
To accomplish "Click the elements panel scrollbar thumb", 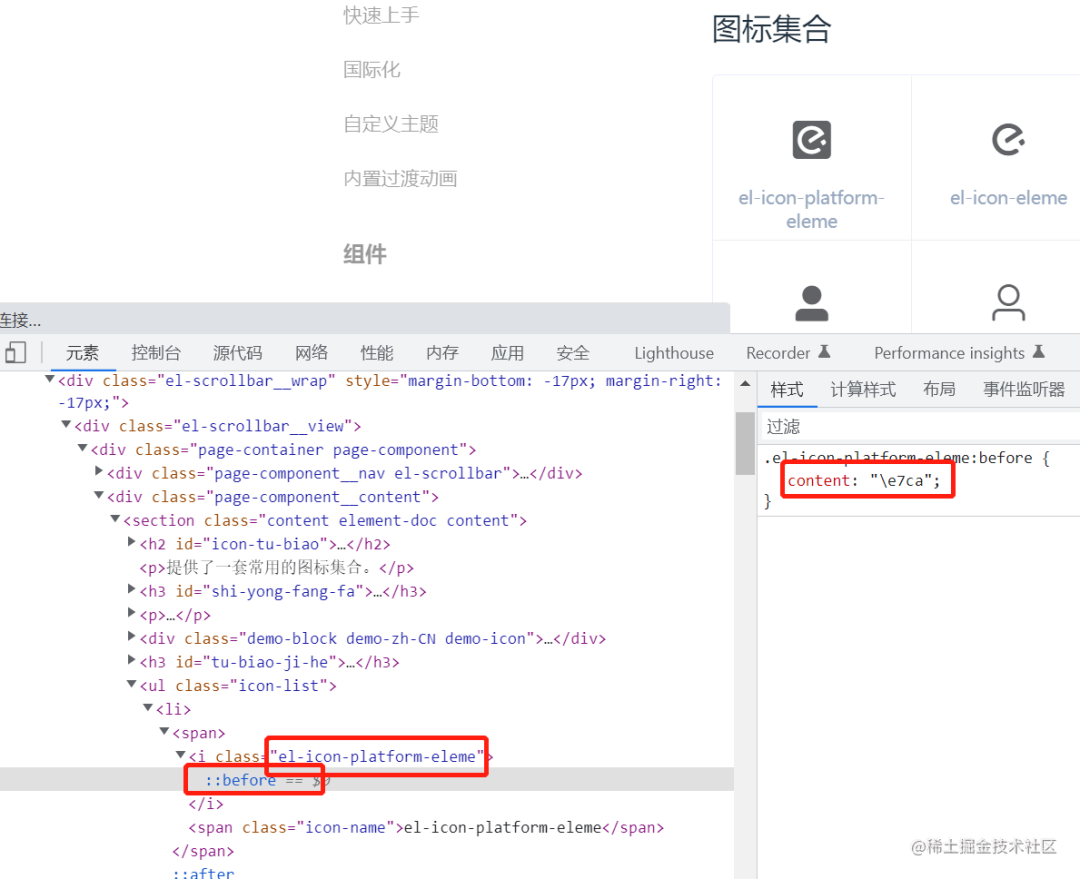I will click(x=745, y=443).
